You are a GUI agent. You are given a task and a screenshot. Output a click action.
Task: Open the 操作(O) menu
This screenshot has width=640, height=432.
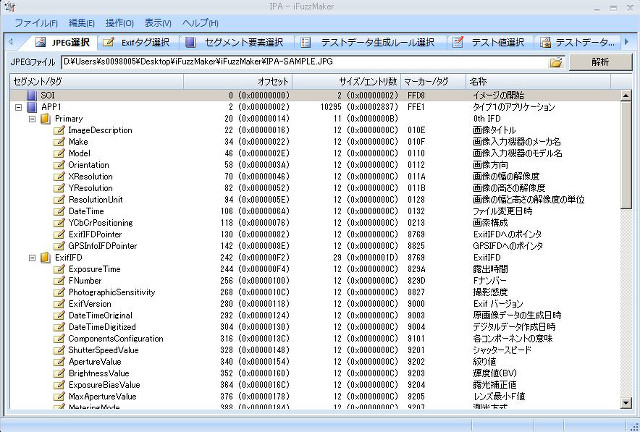pyautogui.click(x=119, y=23)
